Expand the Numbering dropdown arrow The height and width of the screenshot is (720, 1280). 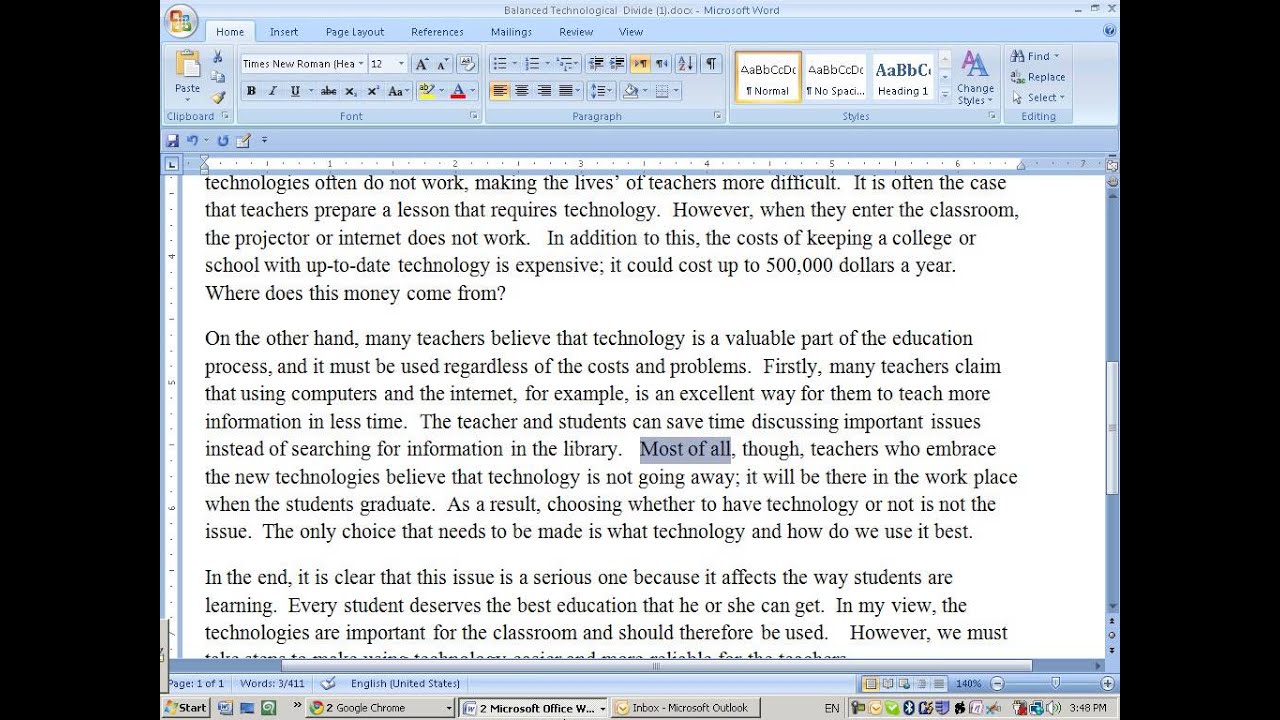click(x=547, y=63)
